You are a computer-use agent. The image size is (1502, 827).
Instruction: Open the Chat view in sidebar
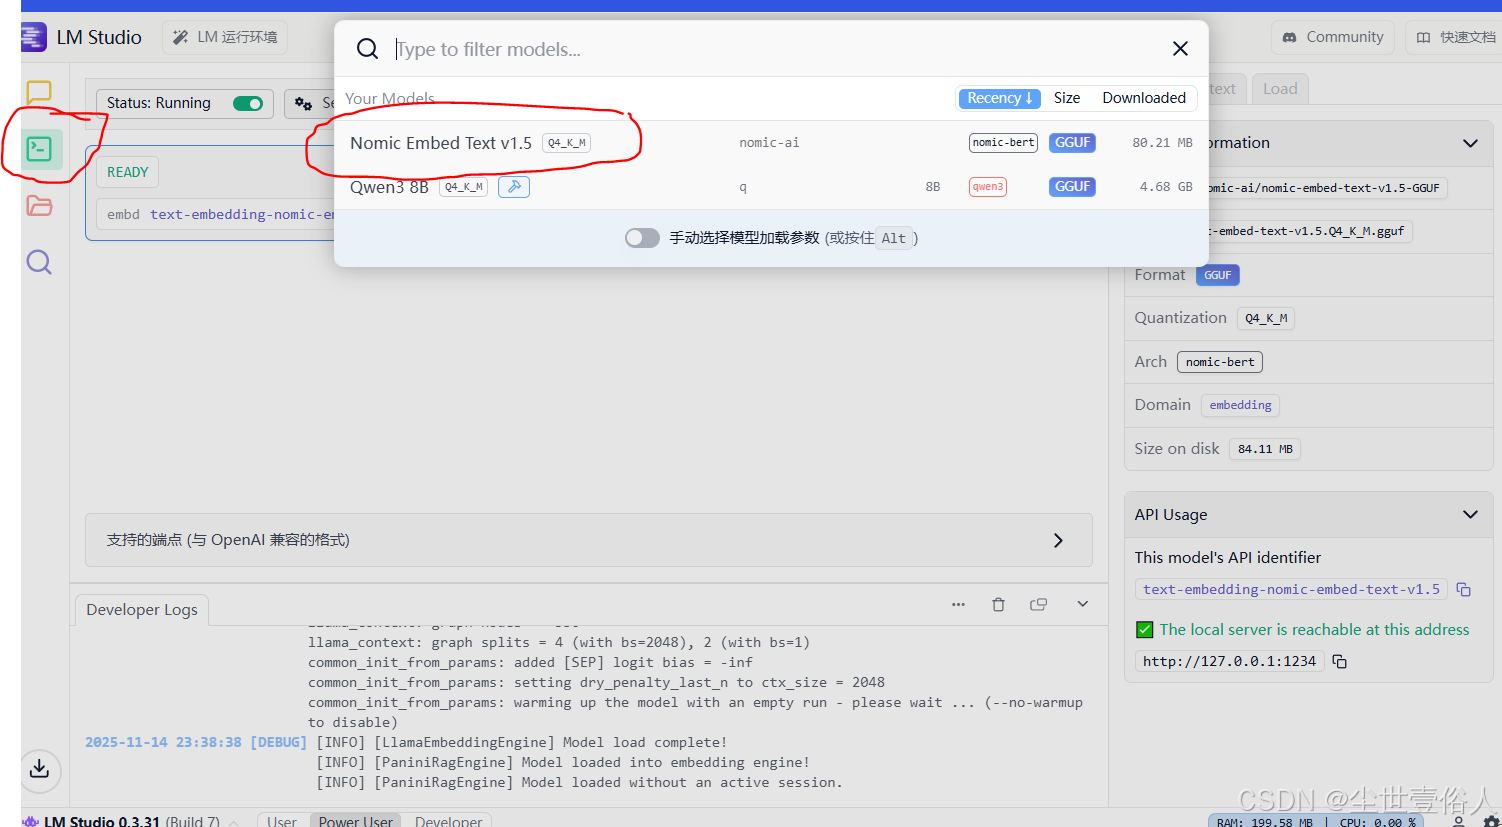(x=39, y=93)
